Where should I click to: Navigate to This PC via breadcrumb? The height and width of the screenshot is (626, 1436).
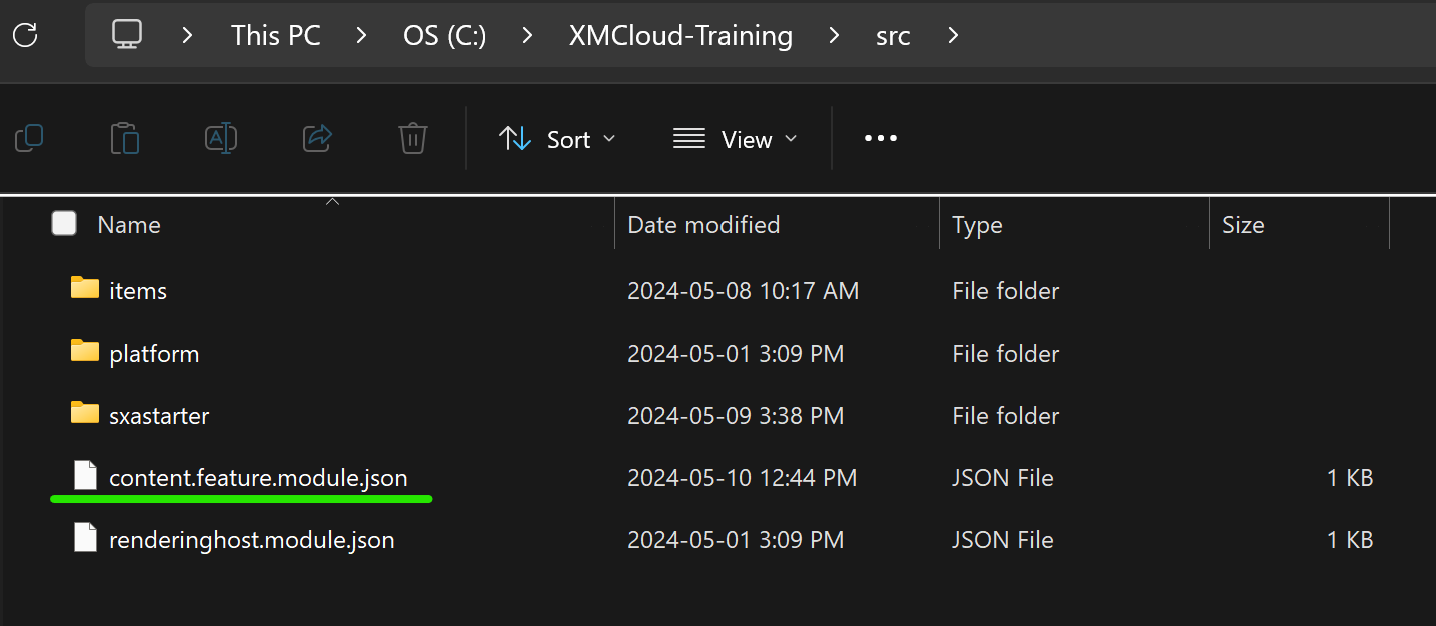pos(275,35)
